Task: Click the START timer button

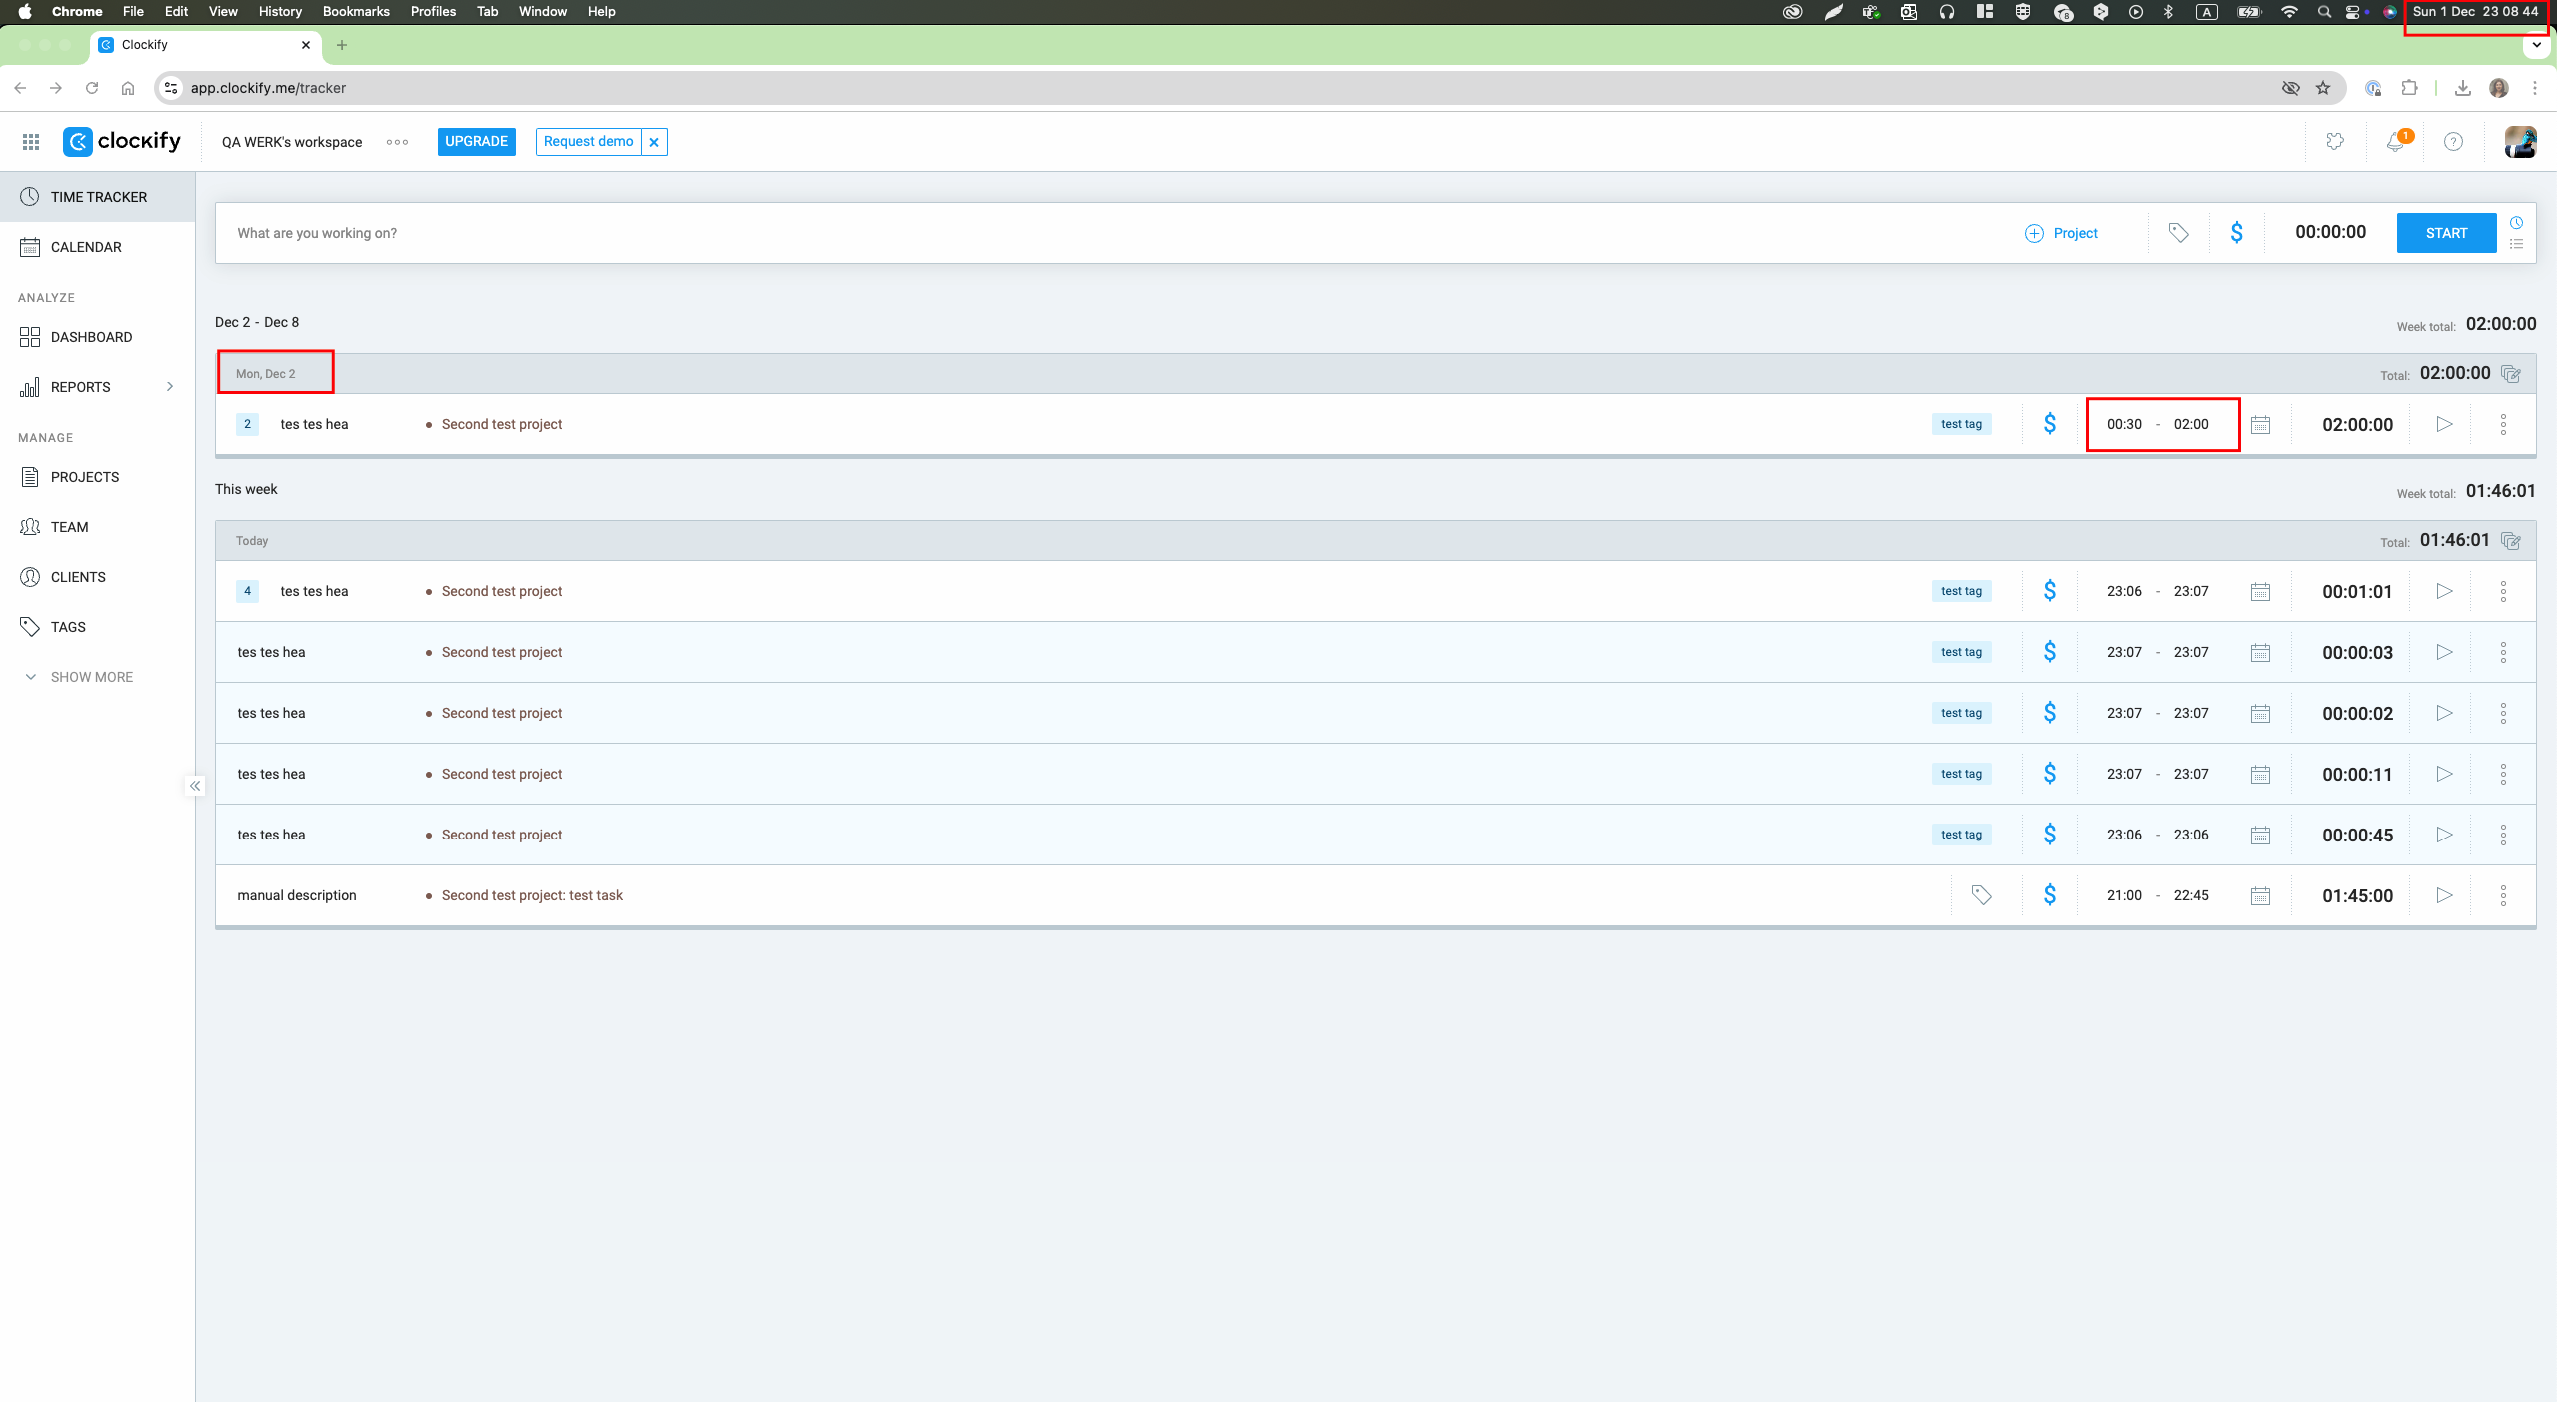Action: pos(2446,233)
